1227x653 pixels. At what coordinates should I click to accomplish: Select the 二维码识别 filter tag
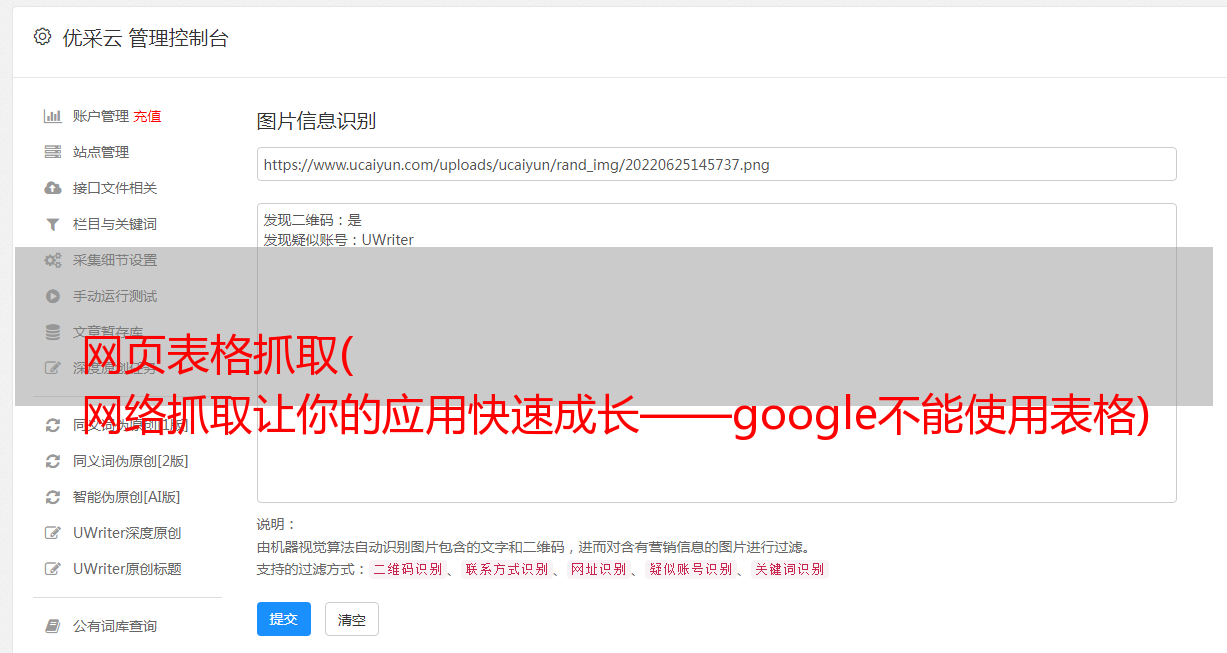pyautogui.click(x=407, y=569)
